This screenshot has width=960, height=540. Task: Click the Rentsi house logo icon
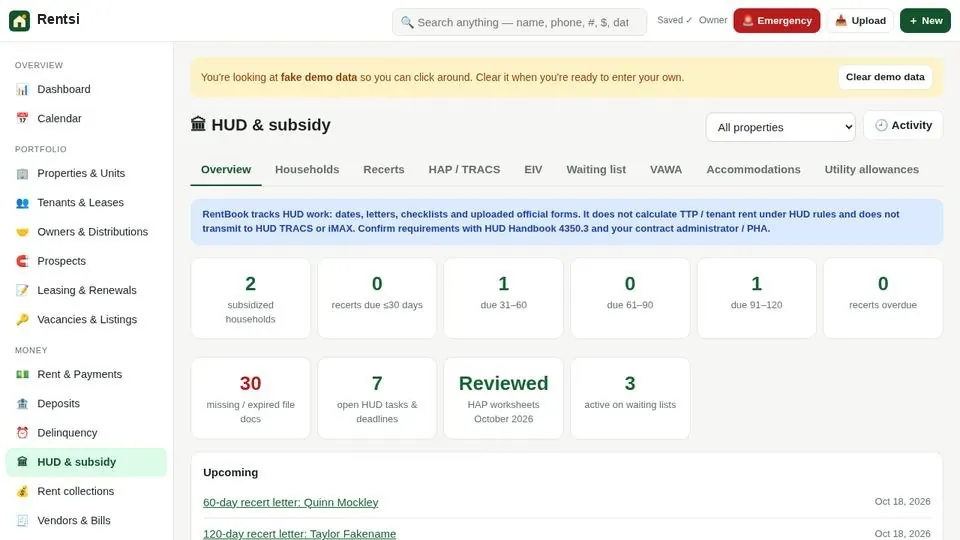point(19,20)
